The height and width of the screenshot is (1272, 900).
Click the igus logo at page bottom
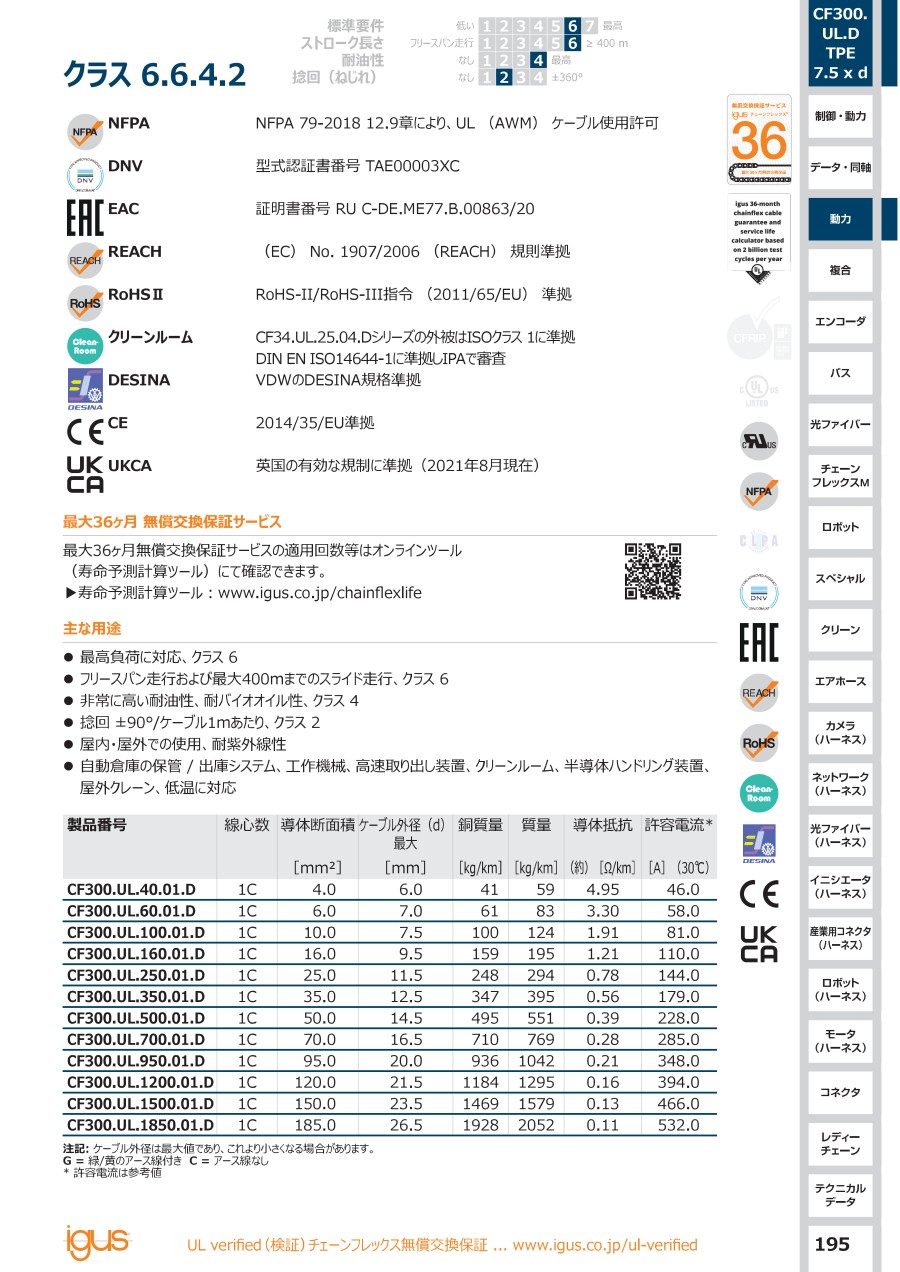click(x=97, y=1241)
